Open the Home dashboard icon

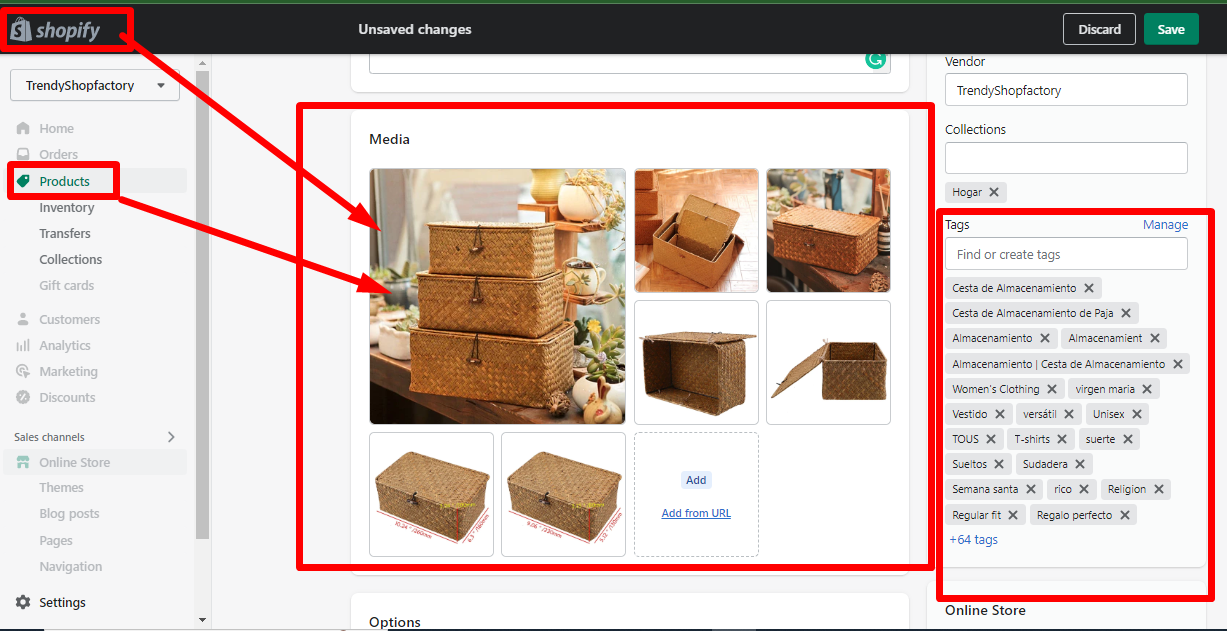tap(23, 128)
